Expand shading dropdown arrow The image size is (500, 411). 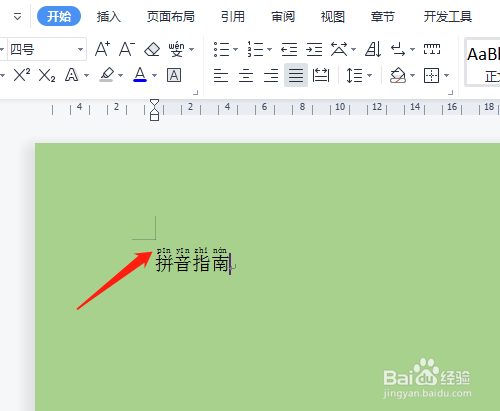(x=413, y=76)
